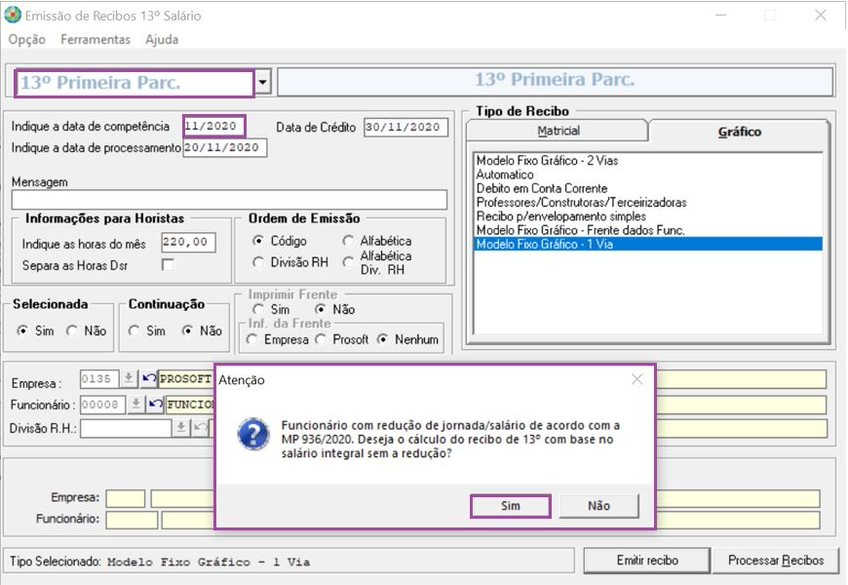Toggle the Separa as Horas Dsr checkbox
The height and width of the screenshot is (585, 848).
pos(168,265)
